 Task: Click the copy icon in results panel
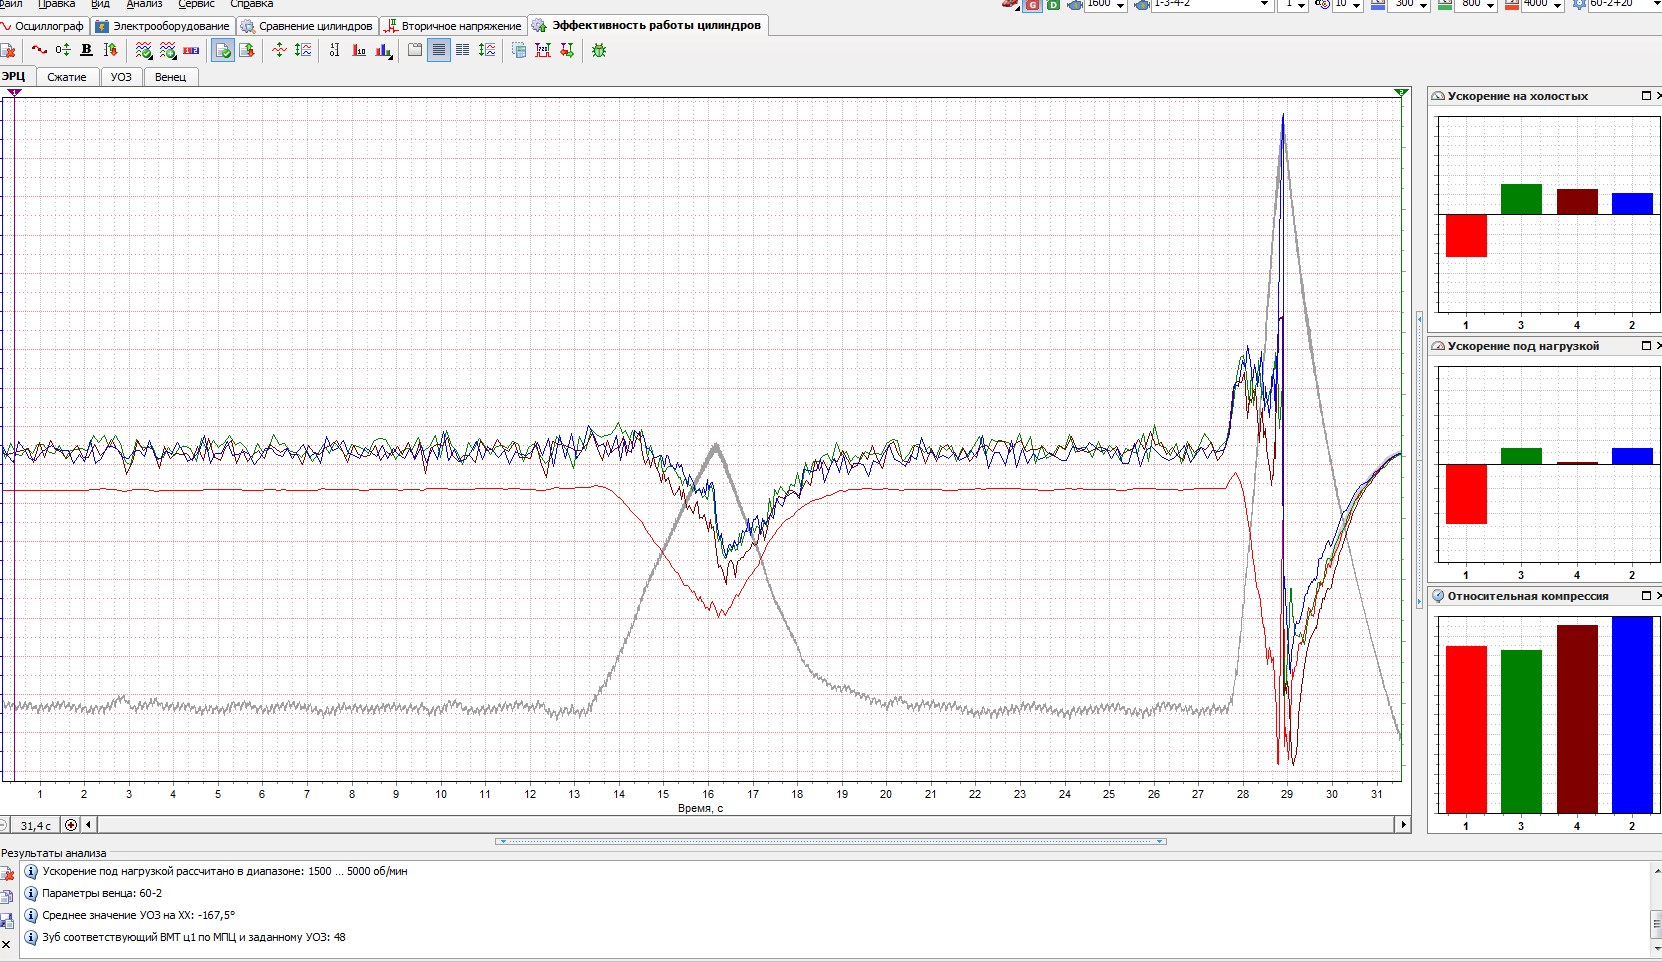coord(7,897)
